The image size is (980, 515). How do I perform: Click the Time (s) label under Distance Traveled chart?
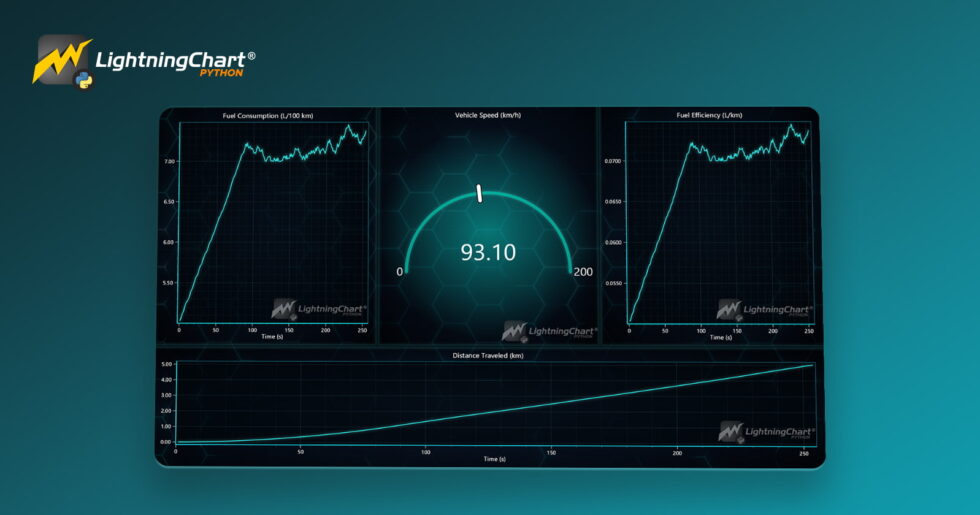pyautogui.click(x=494, y=459)
